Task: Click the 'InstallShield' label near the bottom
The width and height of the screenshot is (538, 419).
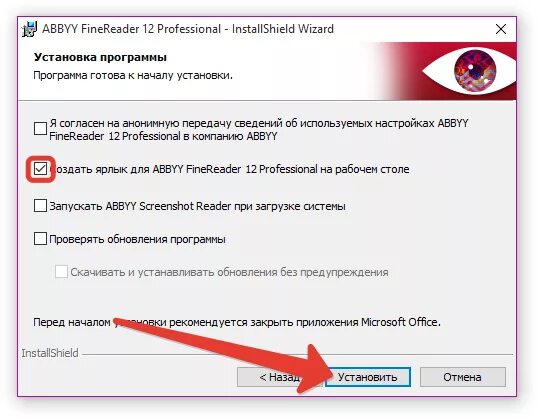Action: click(x=50, y=353)
